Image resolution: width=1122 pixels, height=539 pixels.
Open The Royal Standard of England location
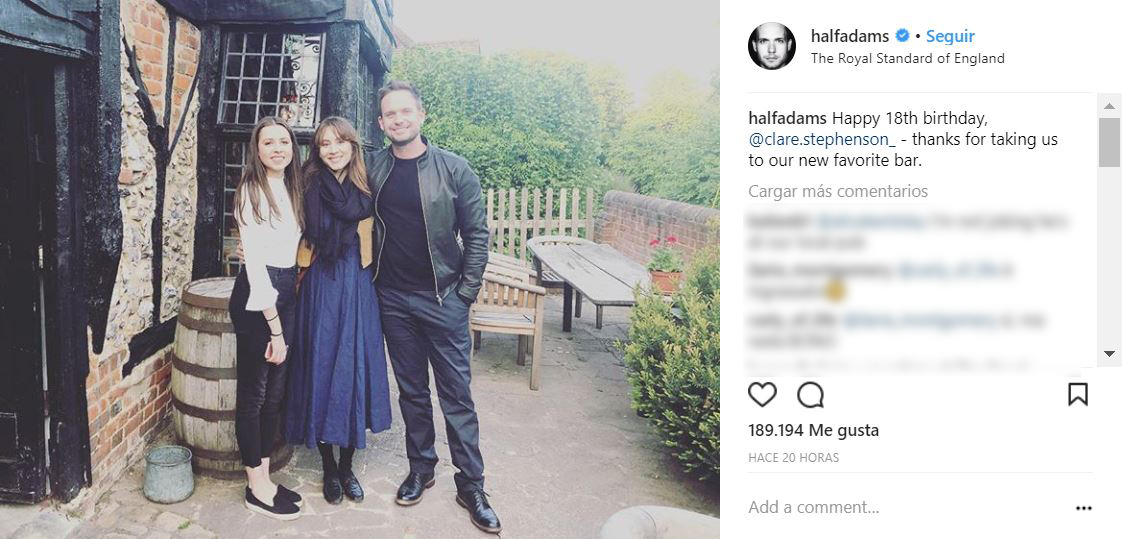pos(907,58)
